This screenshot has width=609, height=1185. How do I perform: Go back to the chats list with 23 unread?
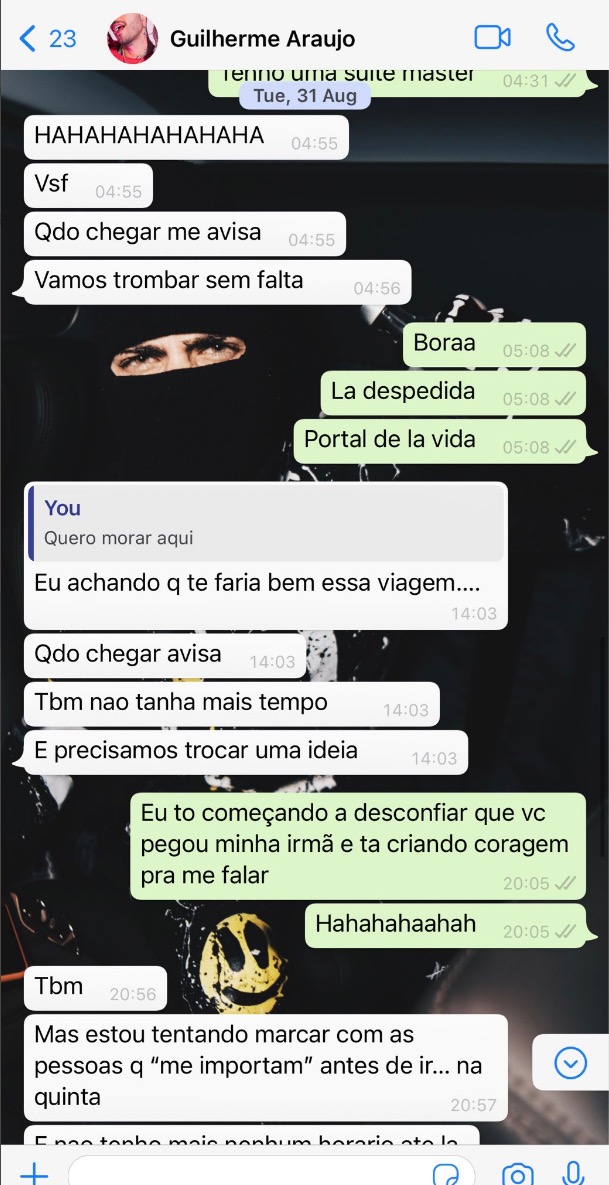point(48,38)
